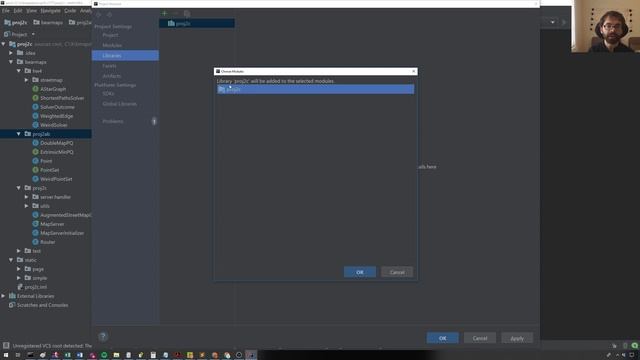Screen dimensions: 640x360
Task: Expand the streetmap package
Action: tap(27, 80)
